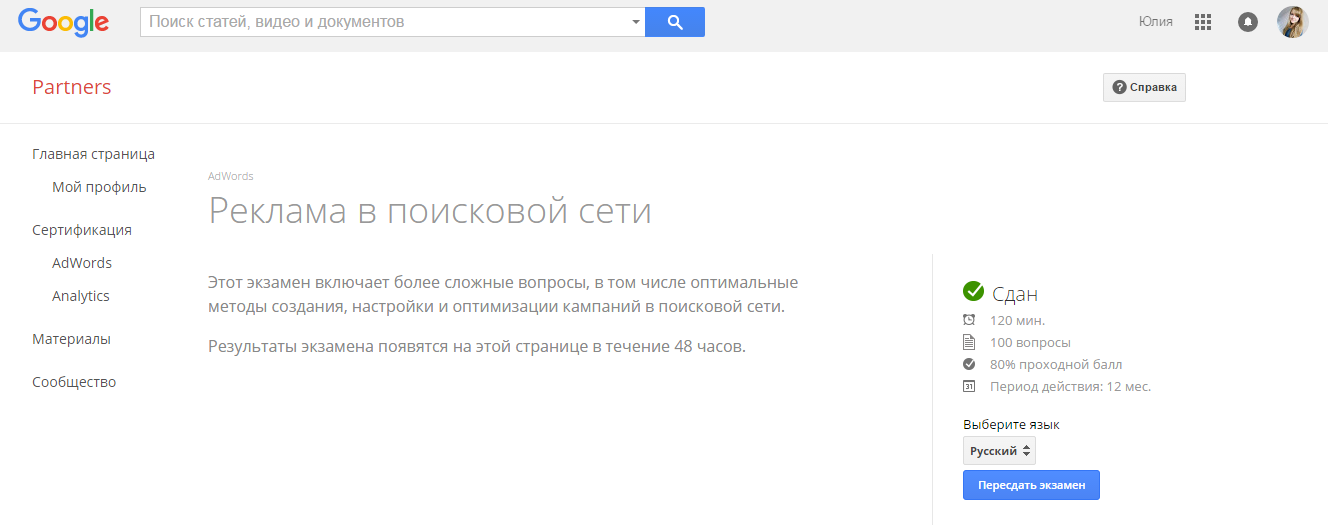Click the 100 вопросы text
The width and height of the screenshot is (1328, 525).
[1030, 343]
